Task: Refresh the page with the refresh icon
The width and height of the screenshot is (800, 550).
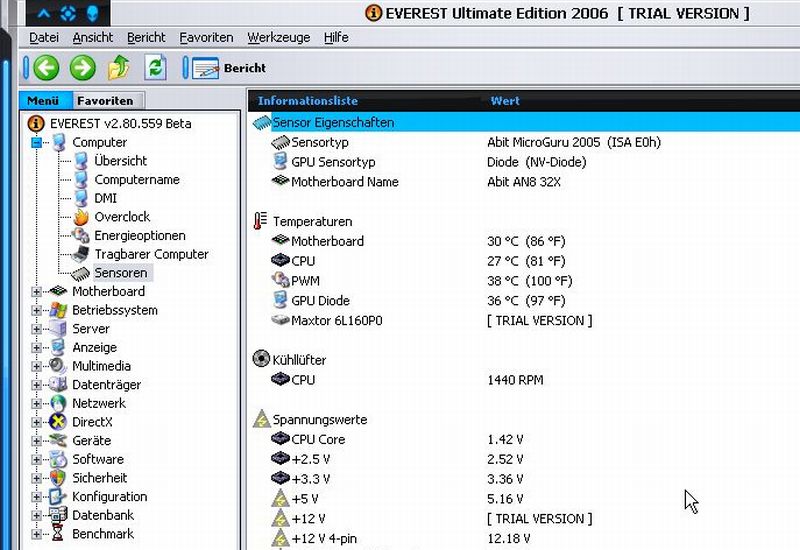Action: pyautogui.click(x=155, y=67)
